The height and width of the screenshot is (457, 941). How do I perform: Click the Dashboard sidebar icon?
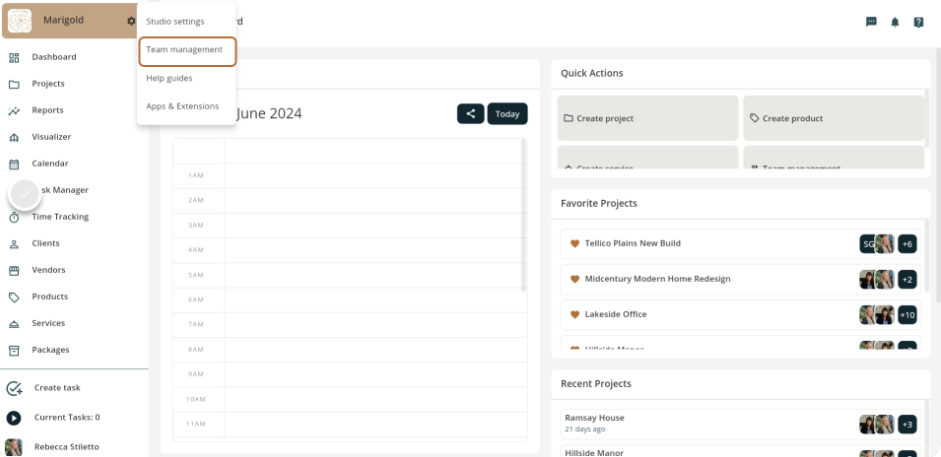14,58
